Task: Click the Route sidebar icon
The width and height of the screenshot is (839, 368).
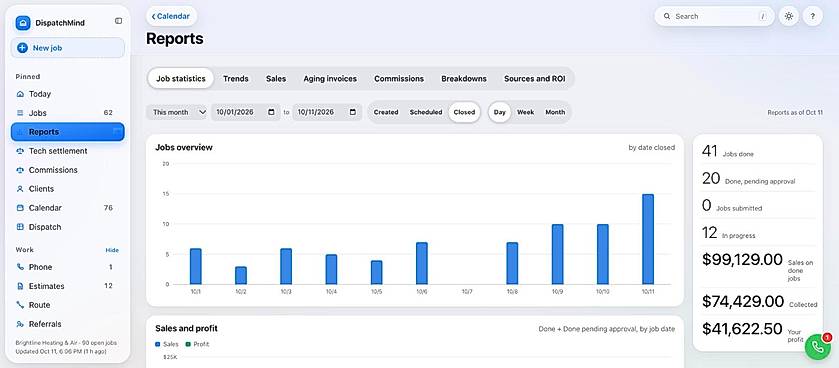Action: coord(20,305)
